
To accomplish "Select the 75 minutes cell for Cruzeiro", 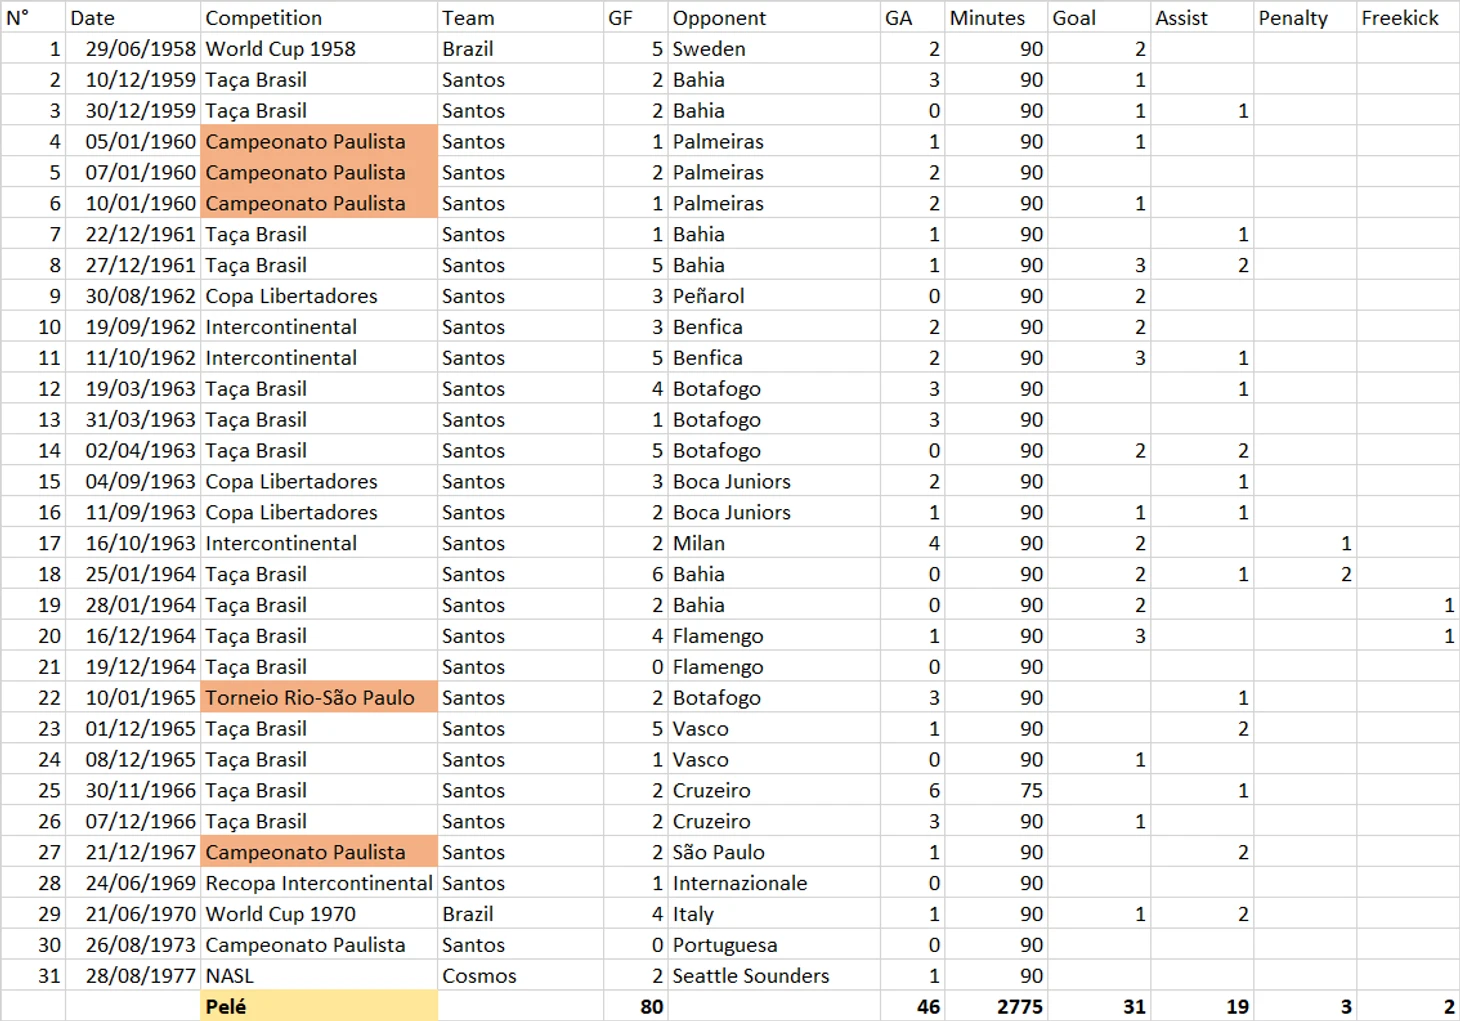I will 996,790.
